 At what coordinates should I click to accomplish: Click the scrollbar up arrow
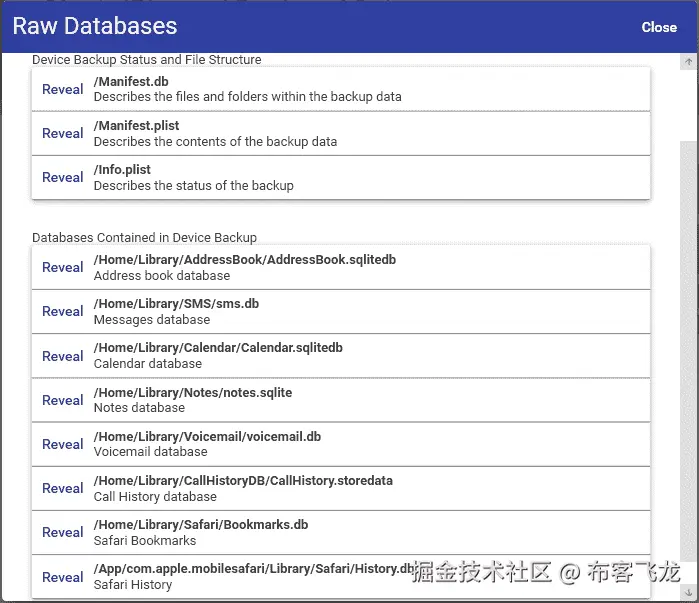click(x=689, y=62)
